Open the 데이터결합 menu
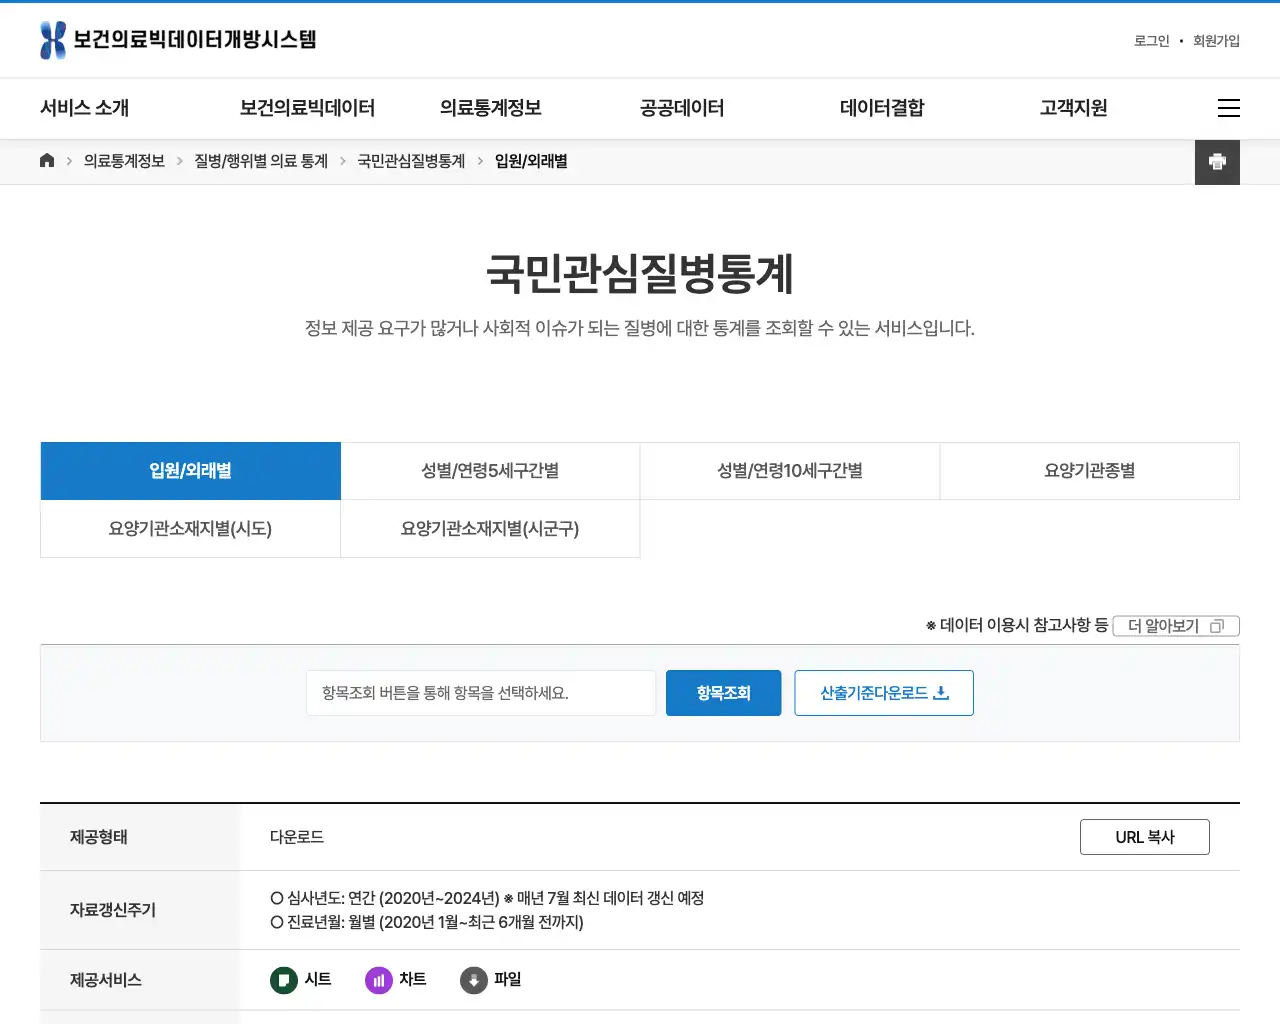 click(x=882, y=108)
